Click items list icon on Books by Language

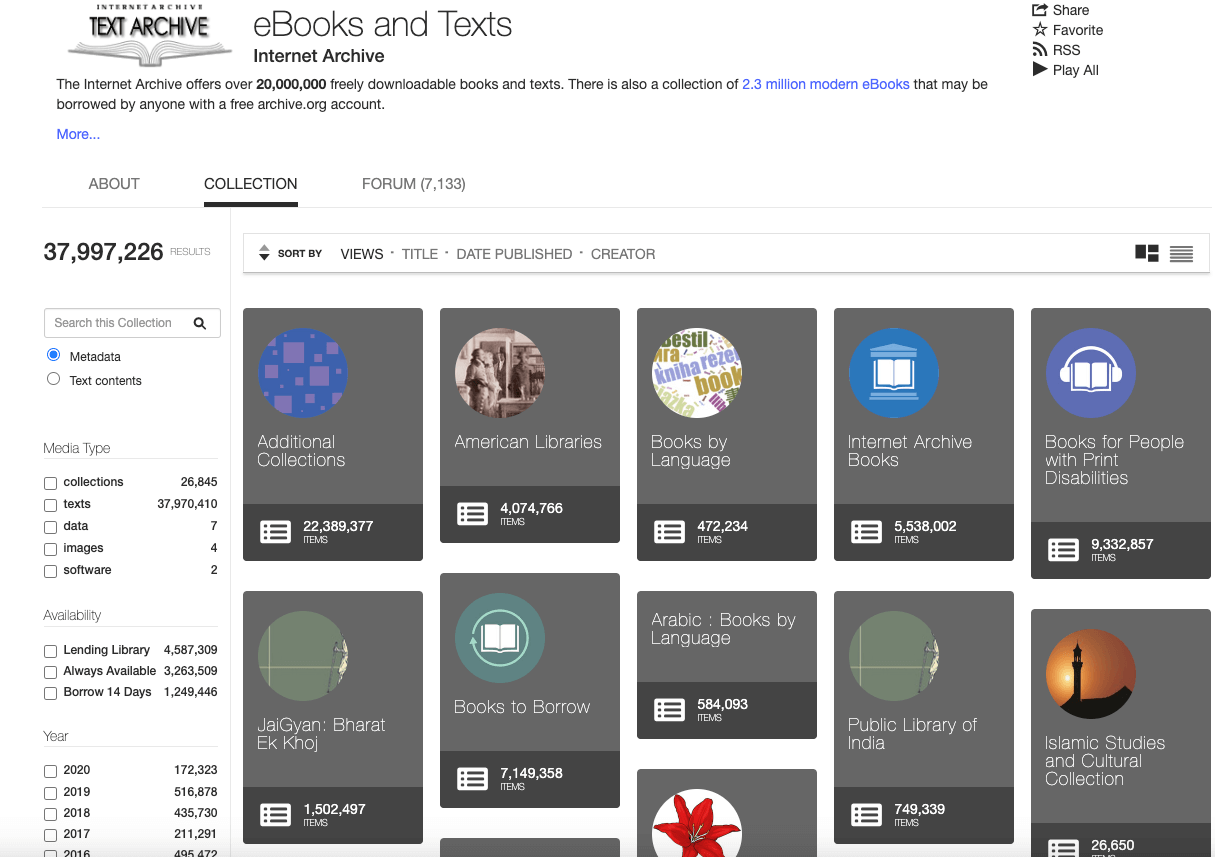pos(670,532)
